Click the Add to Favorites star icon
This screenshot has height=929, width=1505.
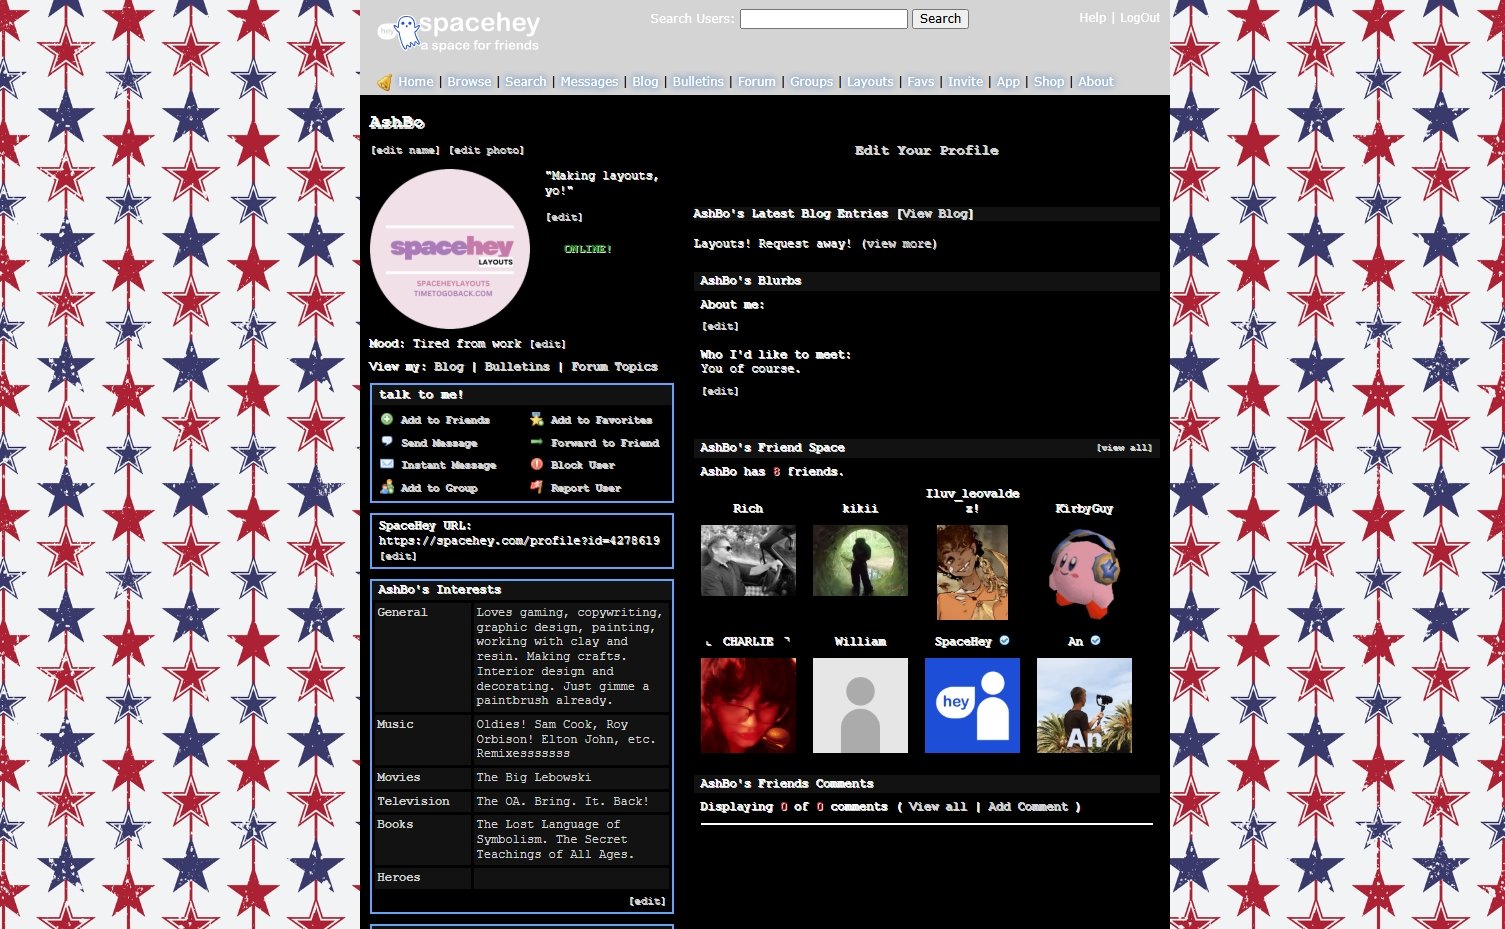(x=537, y=420)
